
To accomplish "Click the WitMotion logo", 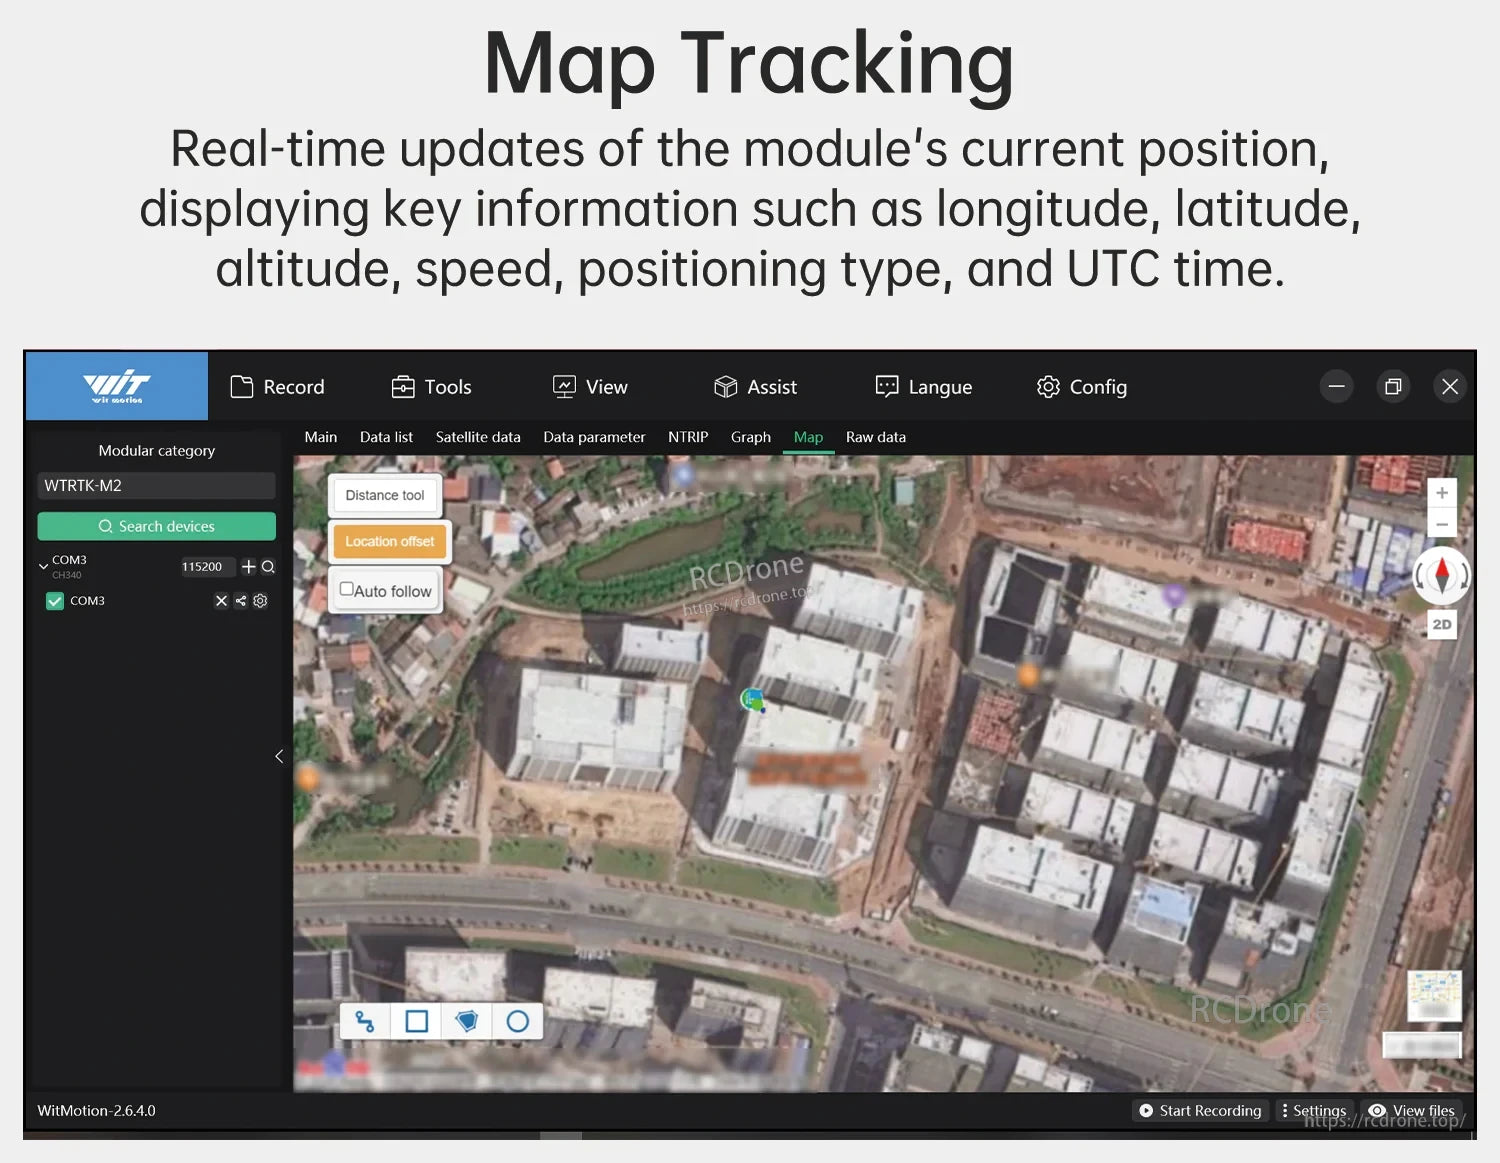I will coord(117,386).
